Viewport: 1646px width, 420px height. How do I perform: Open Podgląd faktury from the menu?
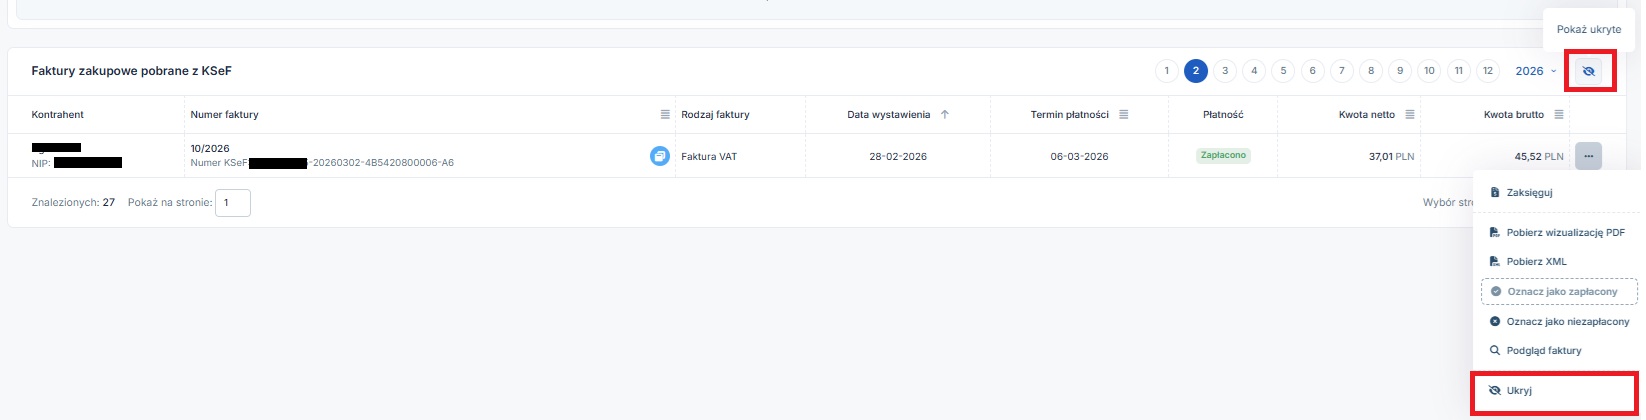[1543, 351]
